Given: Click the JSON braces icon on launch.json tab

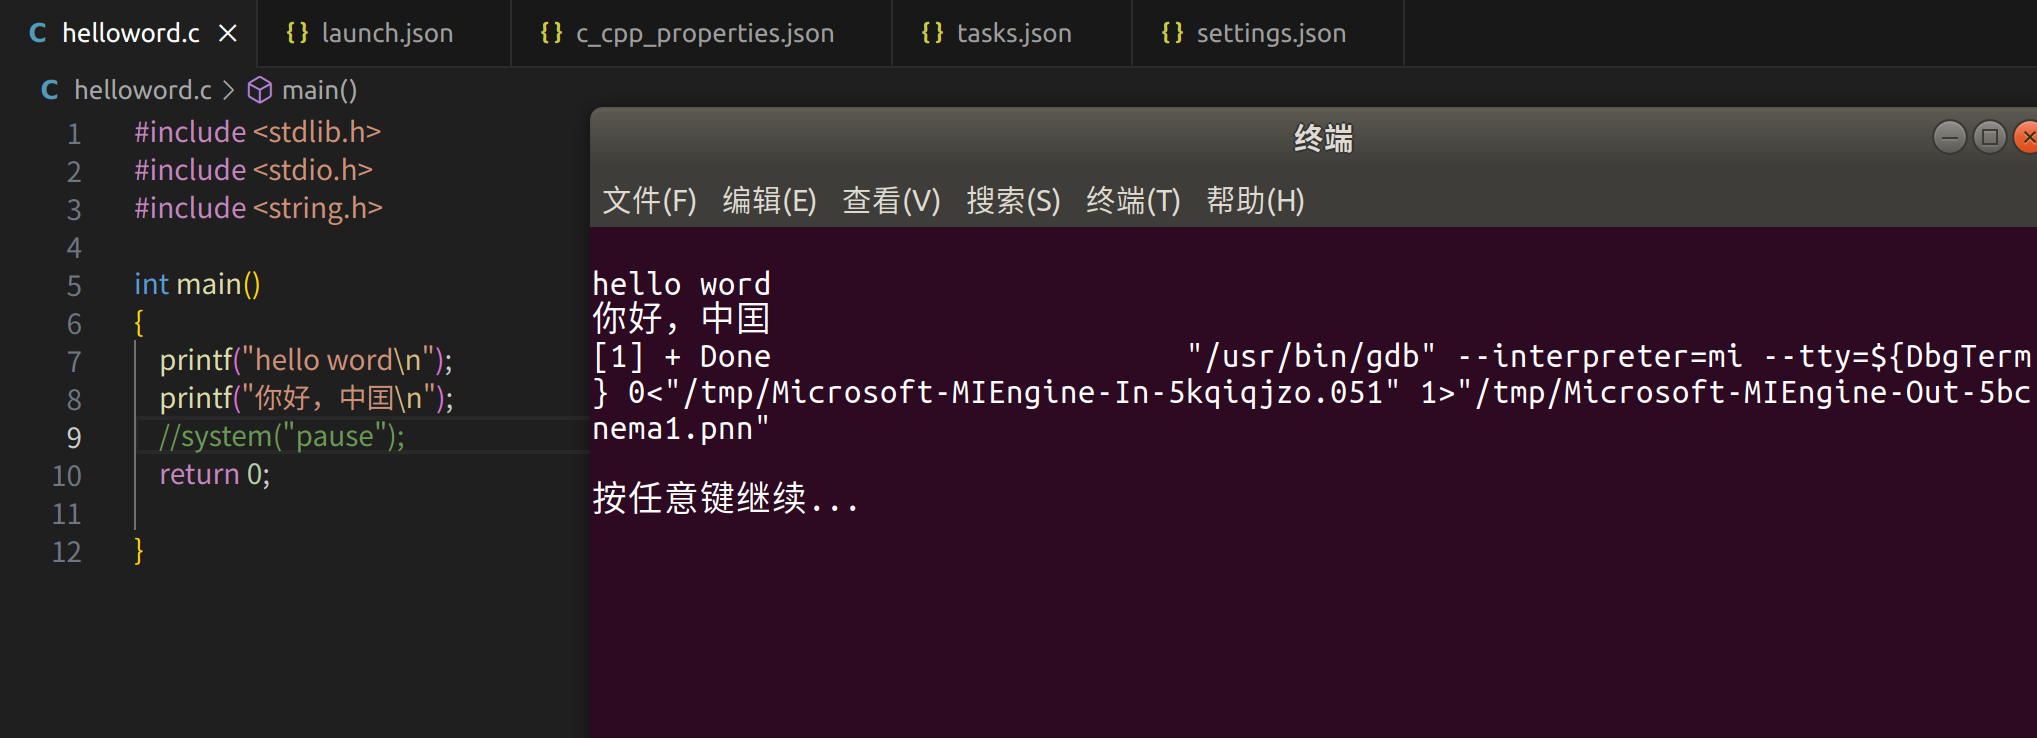Looking at the screenshot, I should pyautogui.click(x=297, y=33).
